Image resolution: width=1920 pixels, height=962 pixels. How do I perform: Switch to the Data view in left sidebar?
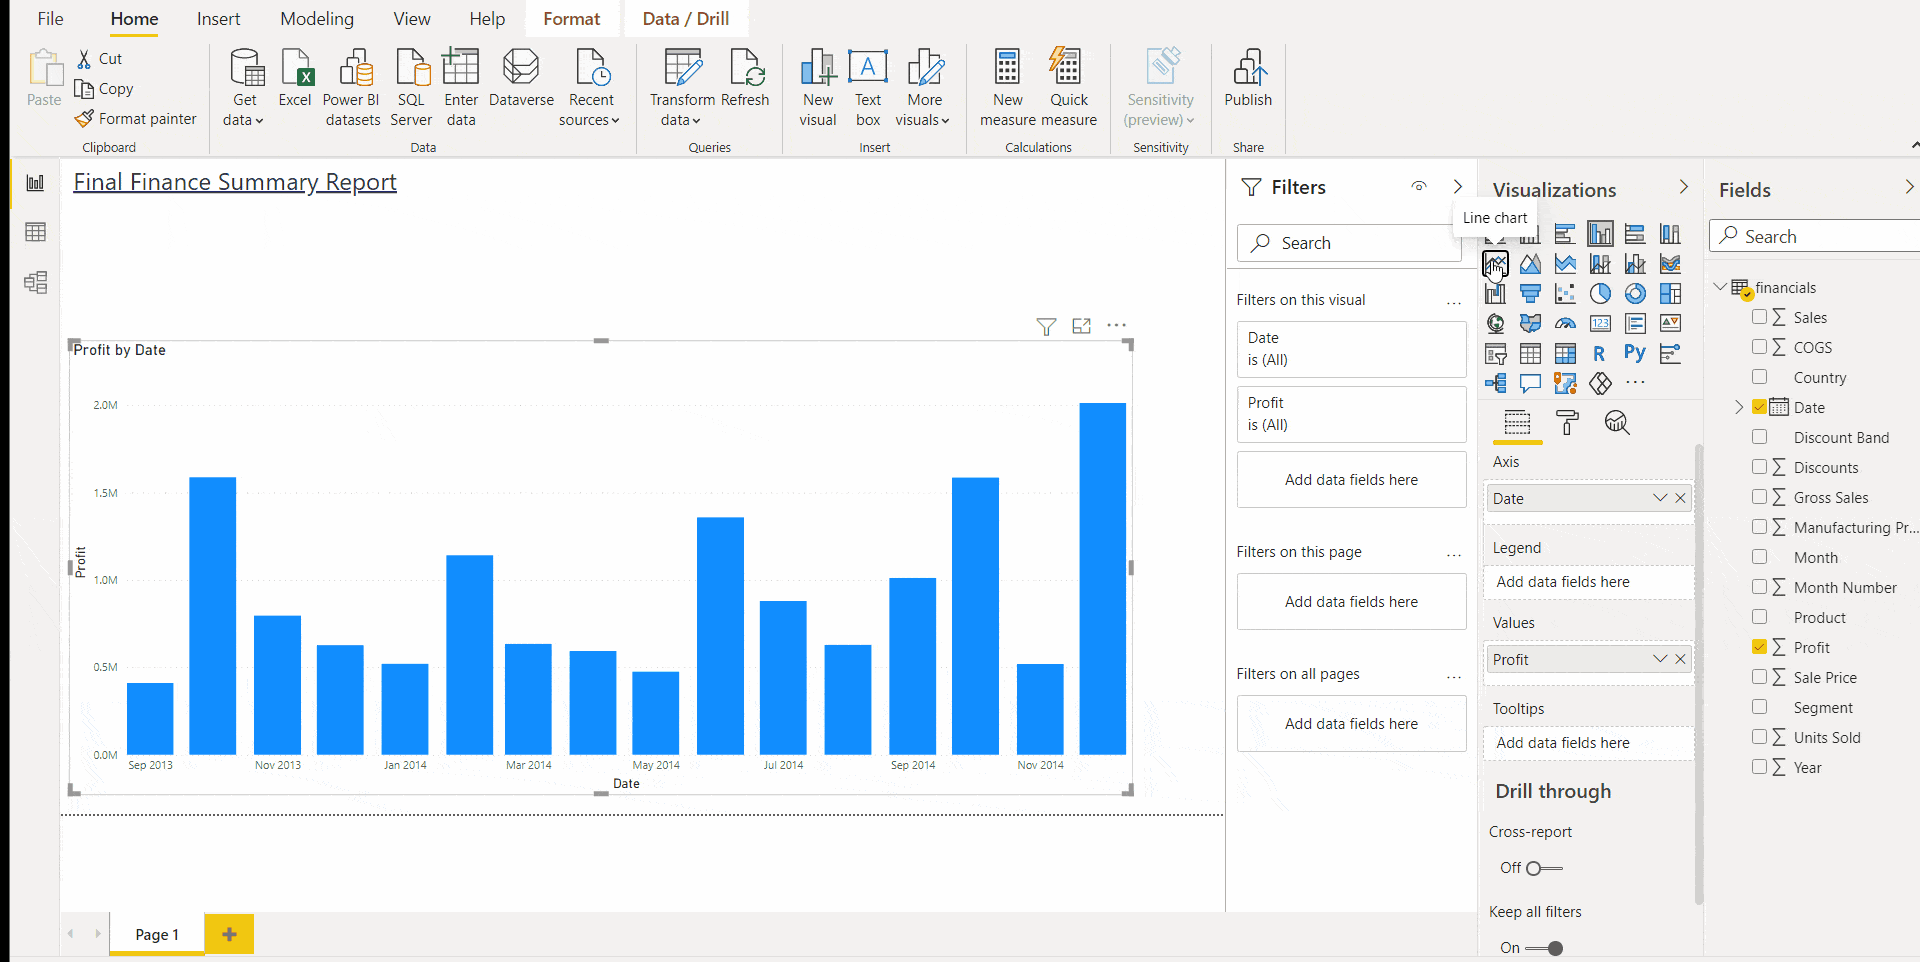point(35,232)
